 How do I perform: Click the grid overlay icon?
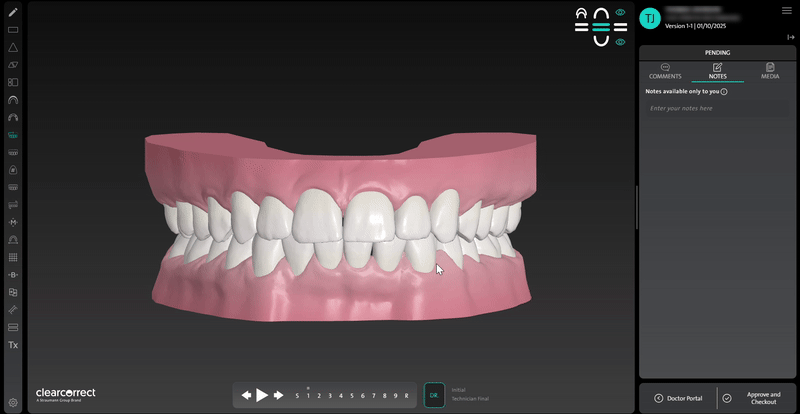pyautogui.click(x=13, y=257)
